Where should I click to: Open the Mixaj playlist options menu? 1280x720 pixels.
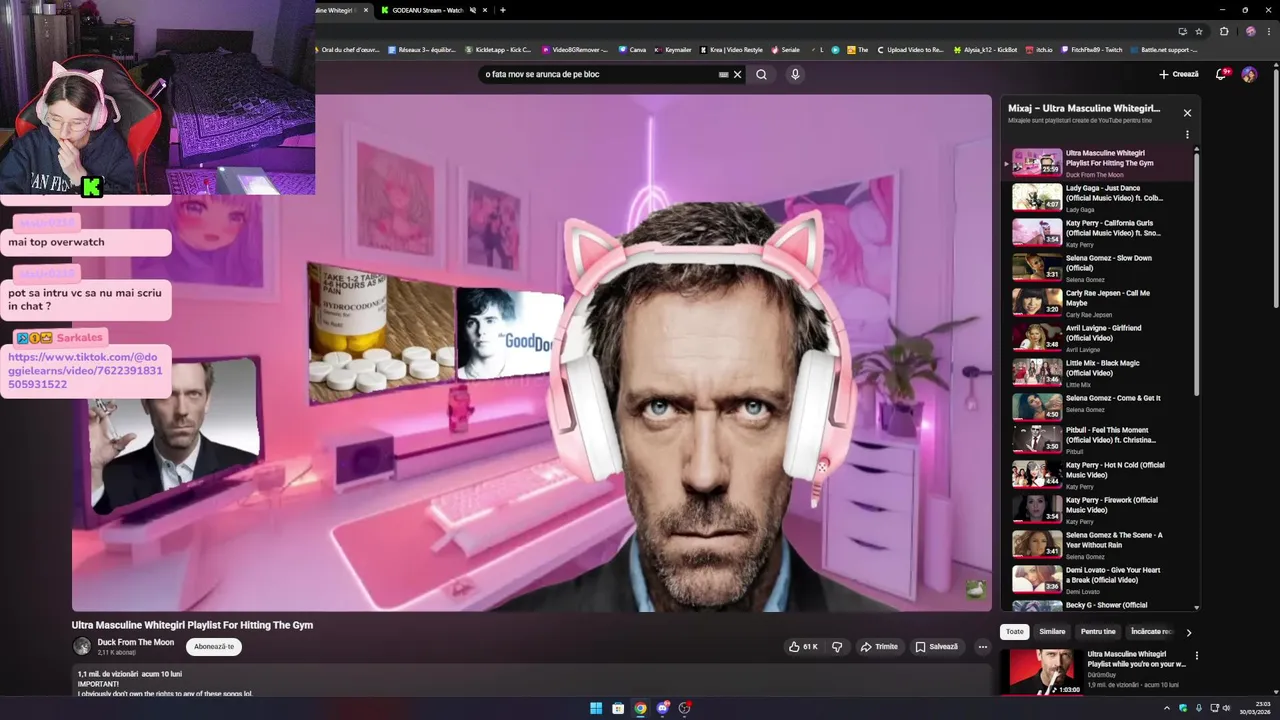coord(1187,134)
